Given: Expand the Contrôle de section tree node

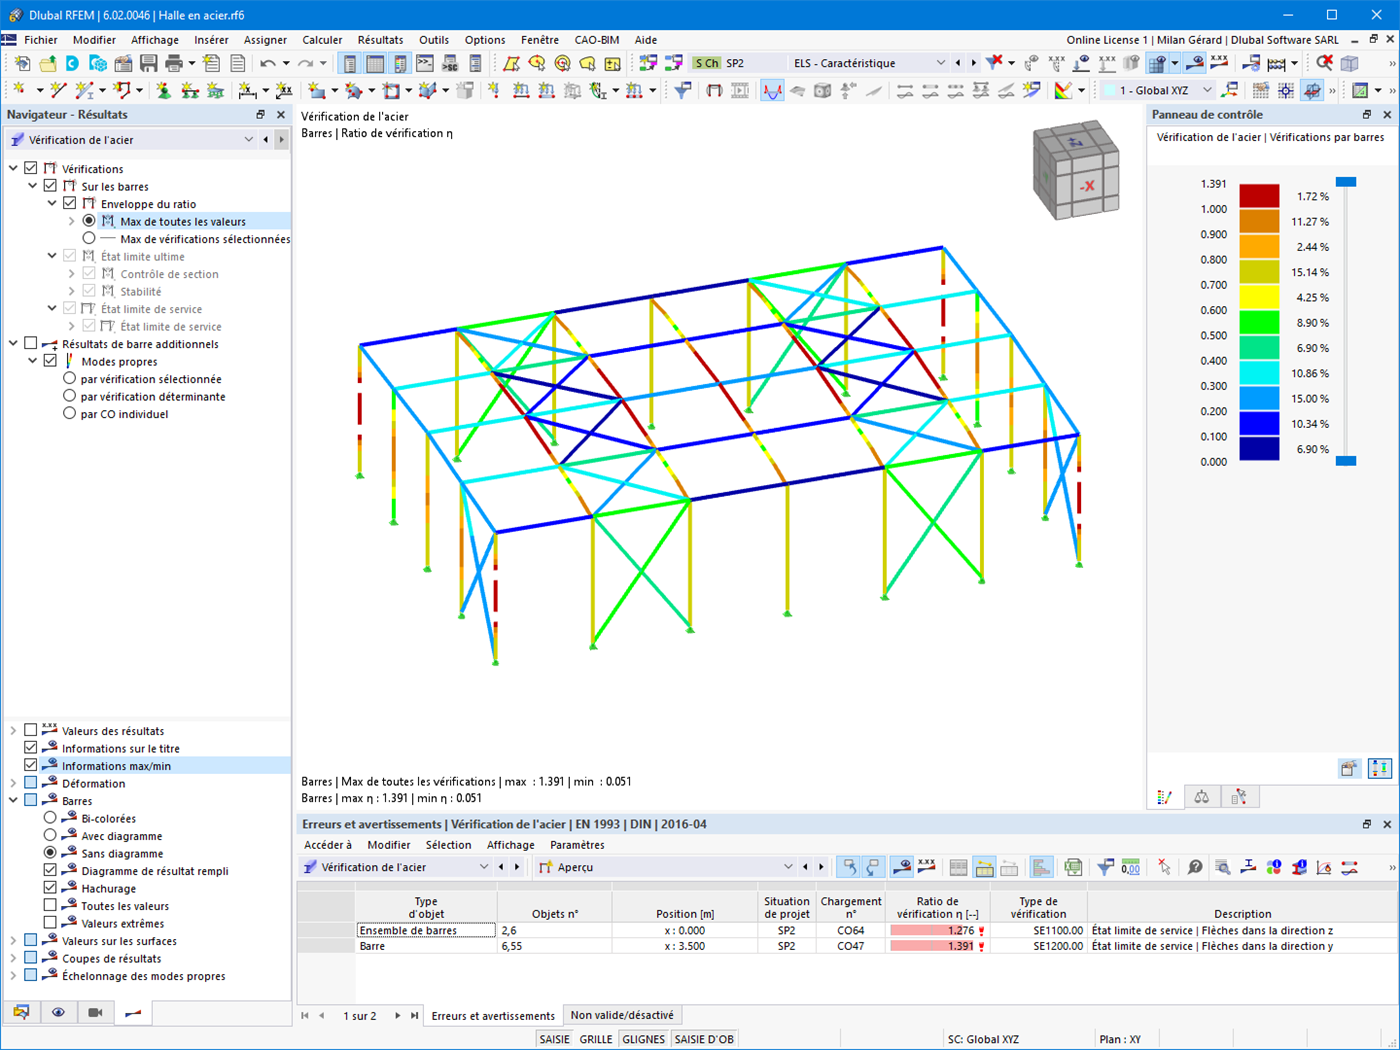Looking at the screenshot, I should [72, 274].
